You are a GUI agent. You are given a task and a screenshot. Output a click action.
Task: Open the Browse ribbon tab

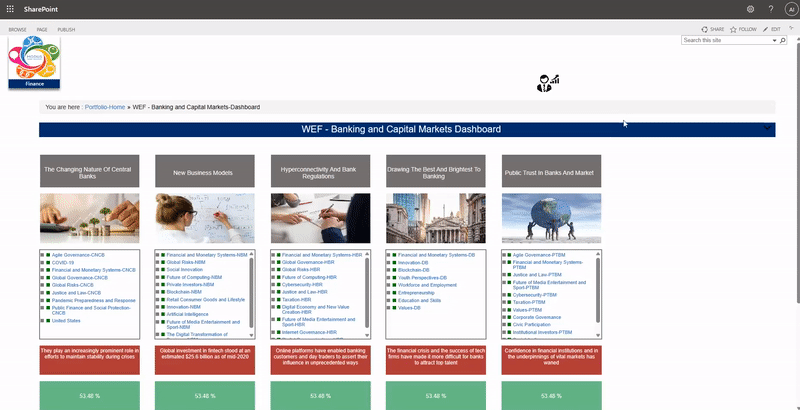pos(17,30)
